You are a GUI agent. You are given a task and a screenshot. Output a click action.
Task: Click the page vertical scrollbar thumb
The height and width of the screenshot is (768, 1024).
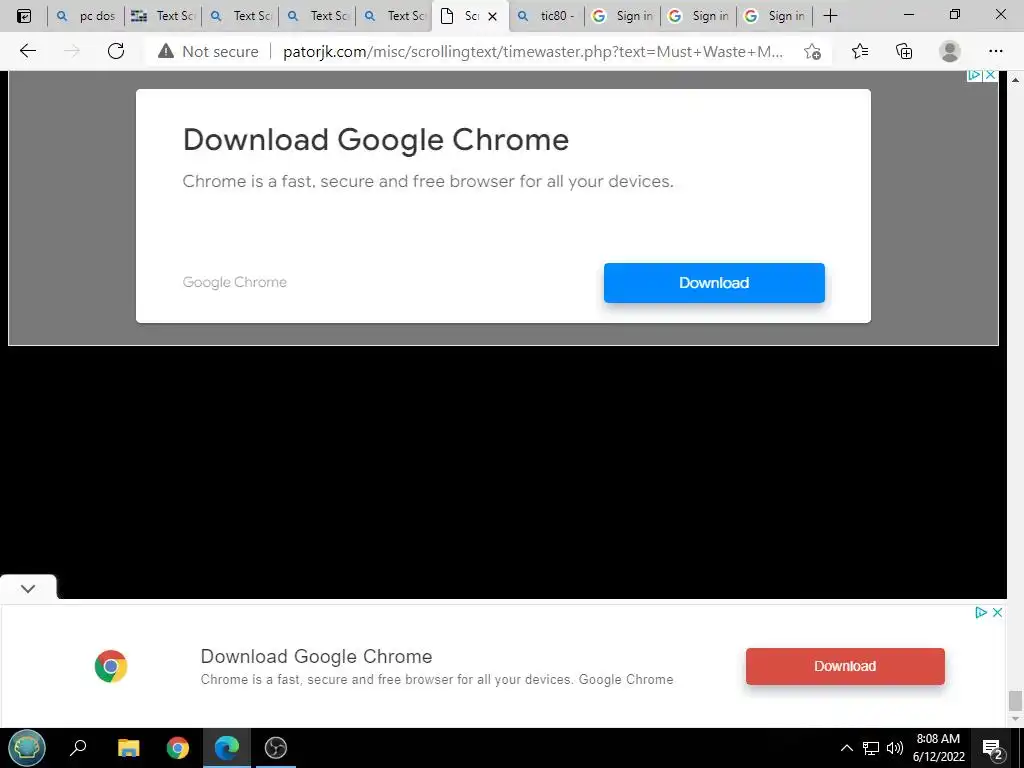(x=1015, y=701)
